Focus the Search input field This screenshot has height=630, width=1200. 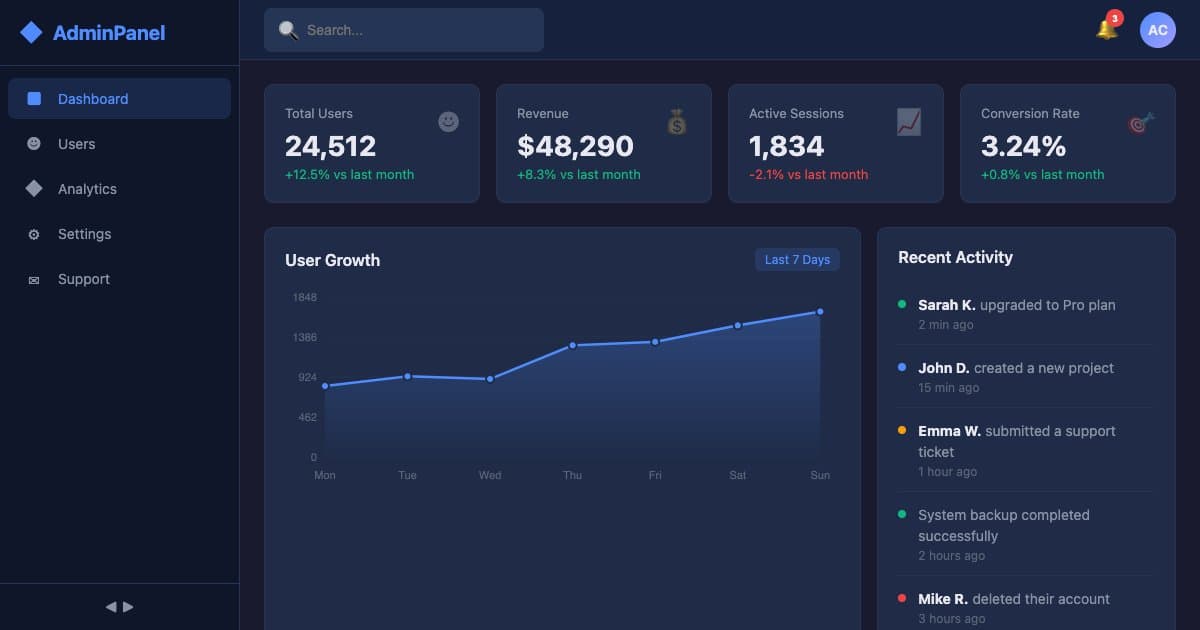(404, 30)
